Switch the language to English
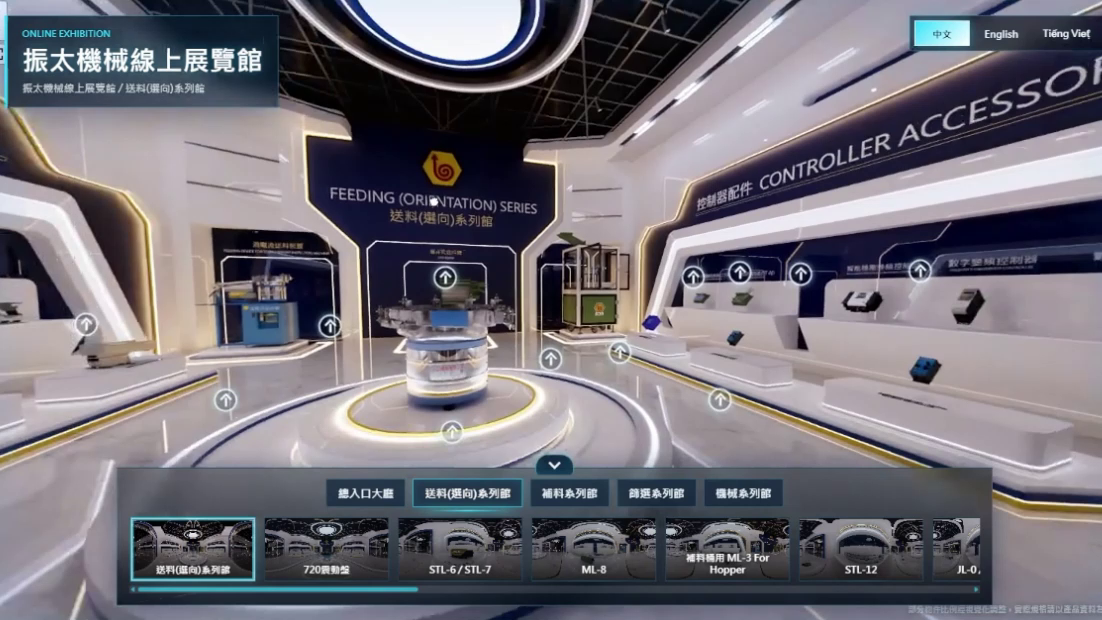The height and width of the screenshot is (620, 1102). click(1001, 34)
